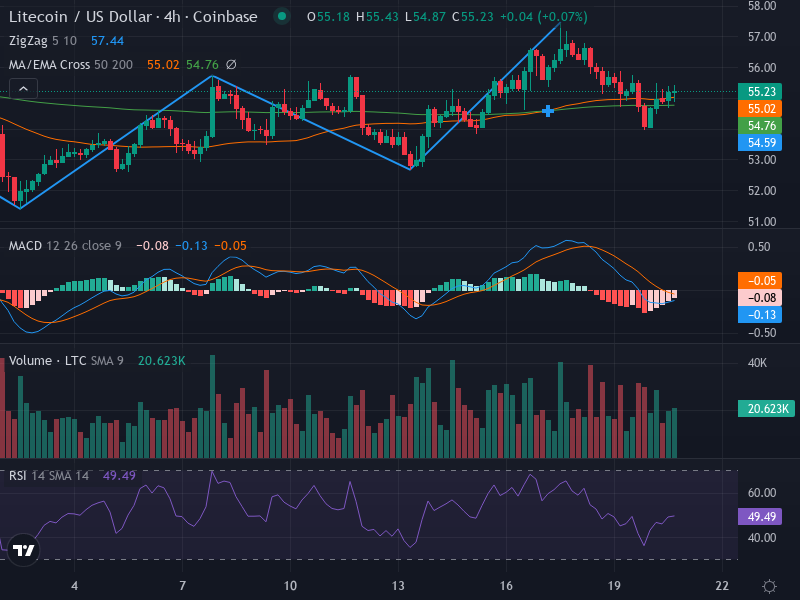This screenshot has height=600, width=800.
Task: Select the RSI indicator label
Action: 17,476
